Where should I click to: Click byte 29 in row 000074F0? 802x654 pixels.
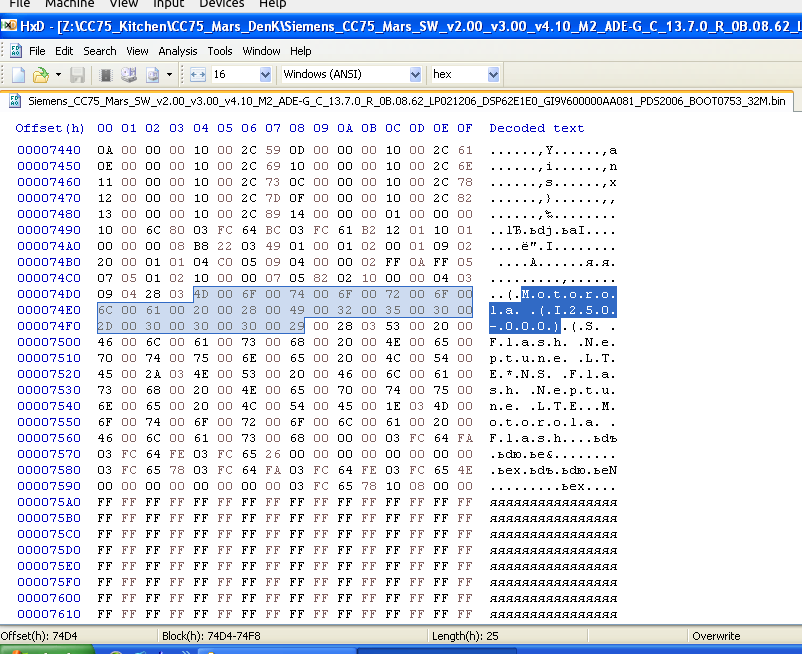(297, 326)
